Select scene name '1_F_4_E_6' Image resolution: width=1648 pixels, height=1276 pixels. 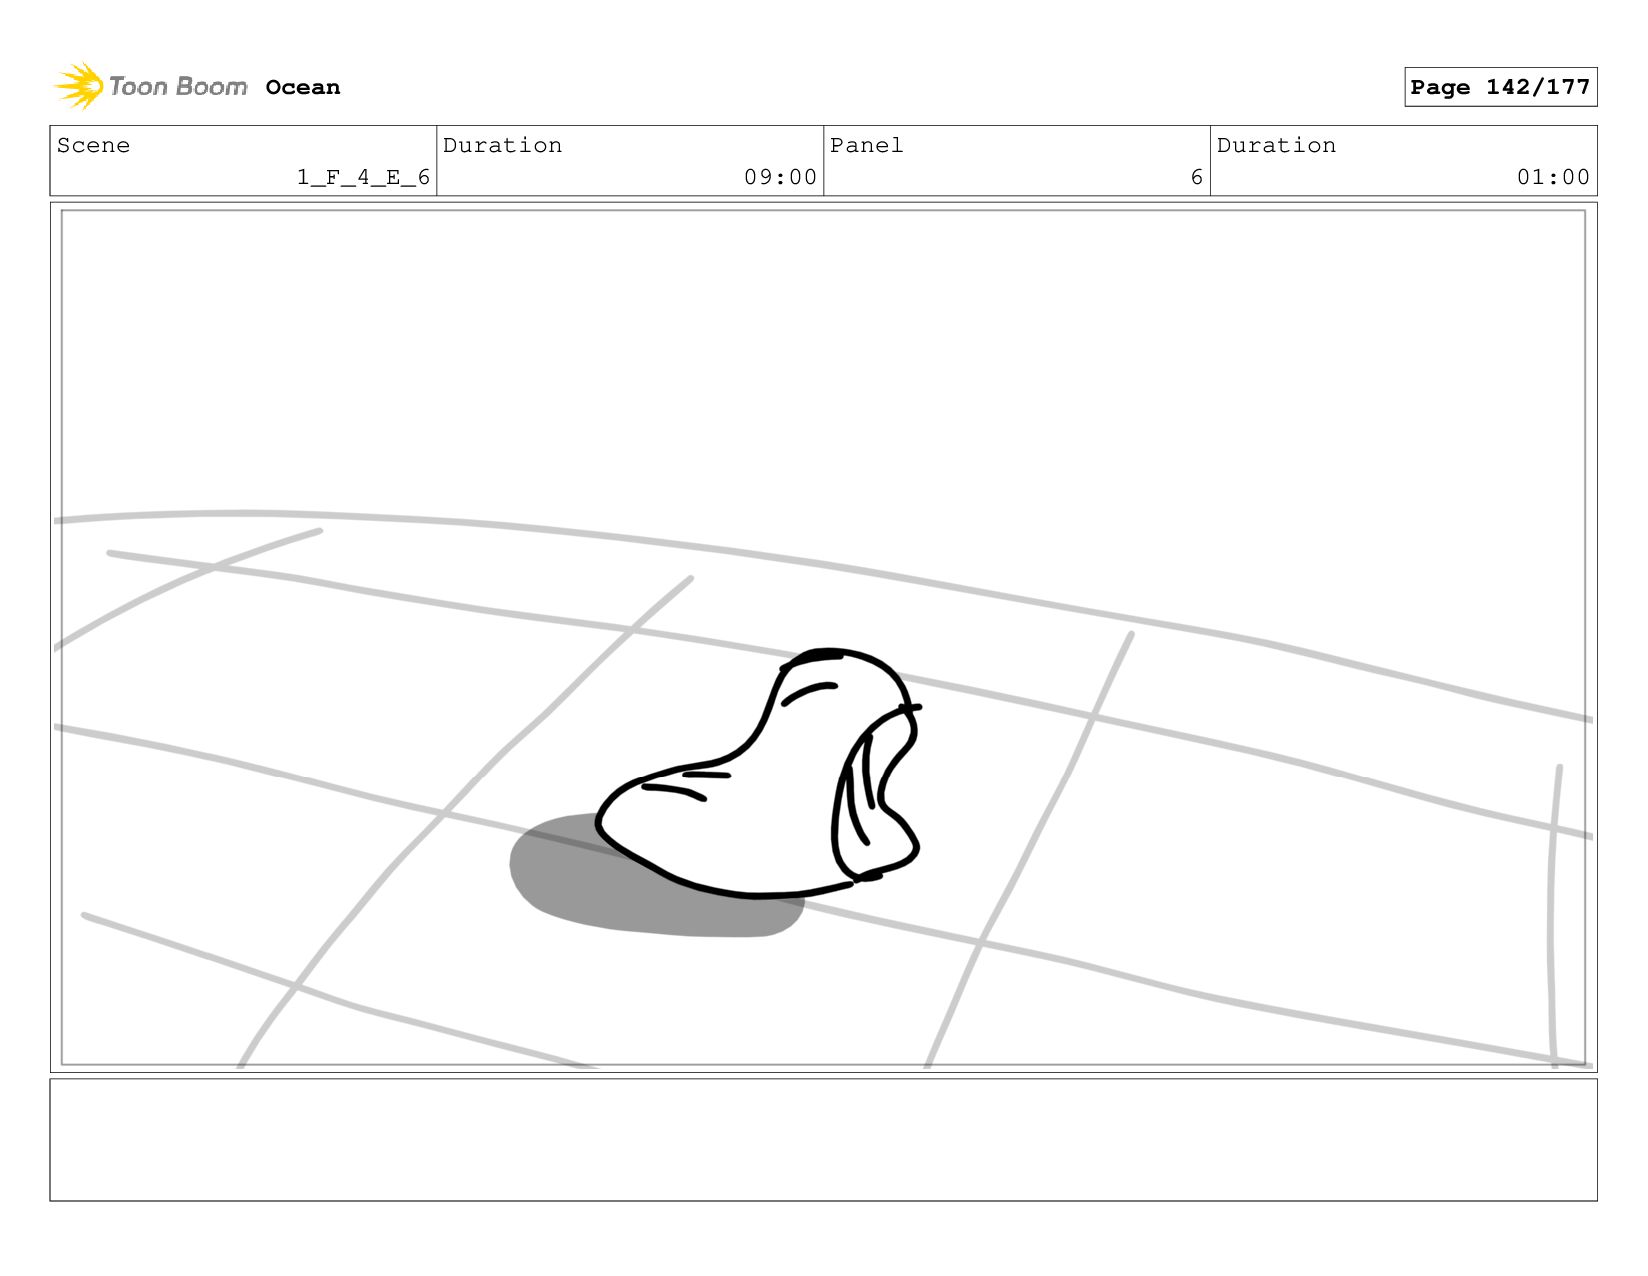[363, 177]
